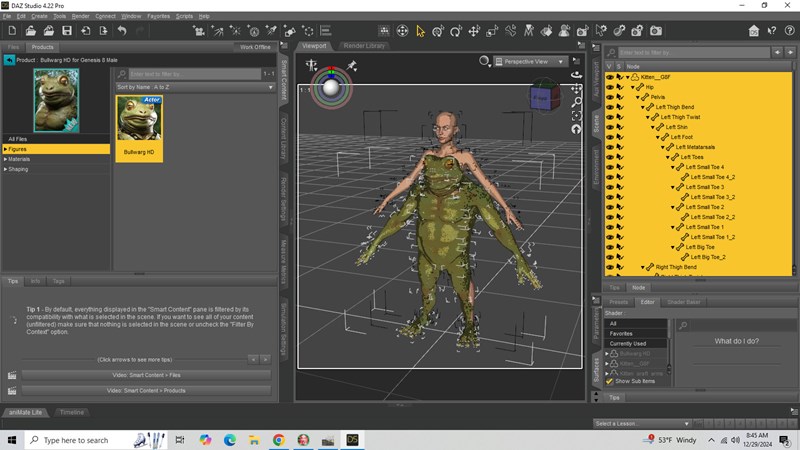Click the back arrow beside Product title

9,60
